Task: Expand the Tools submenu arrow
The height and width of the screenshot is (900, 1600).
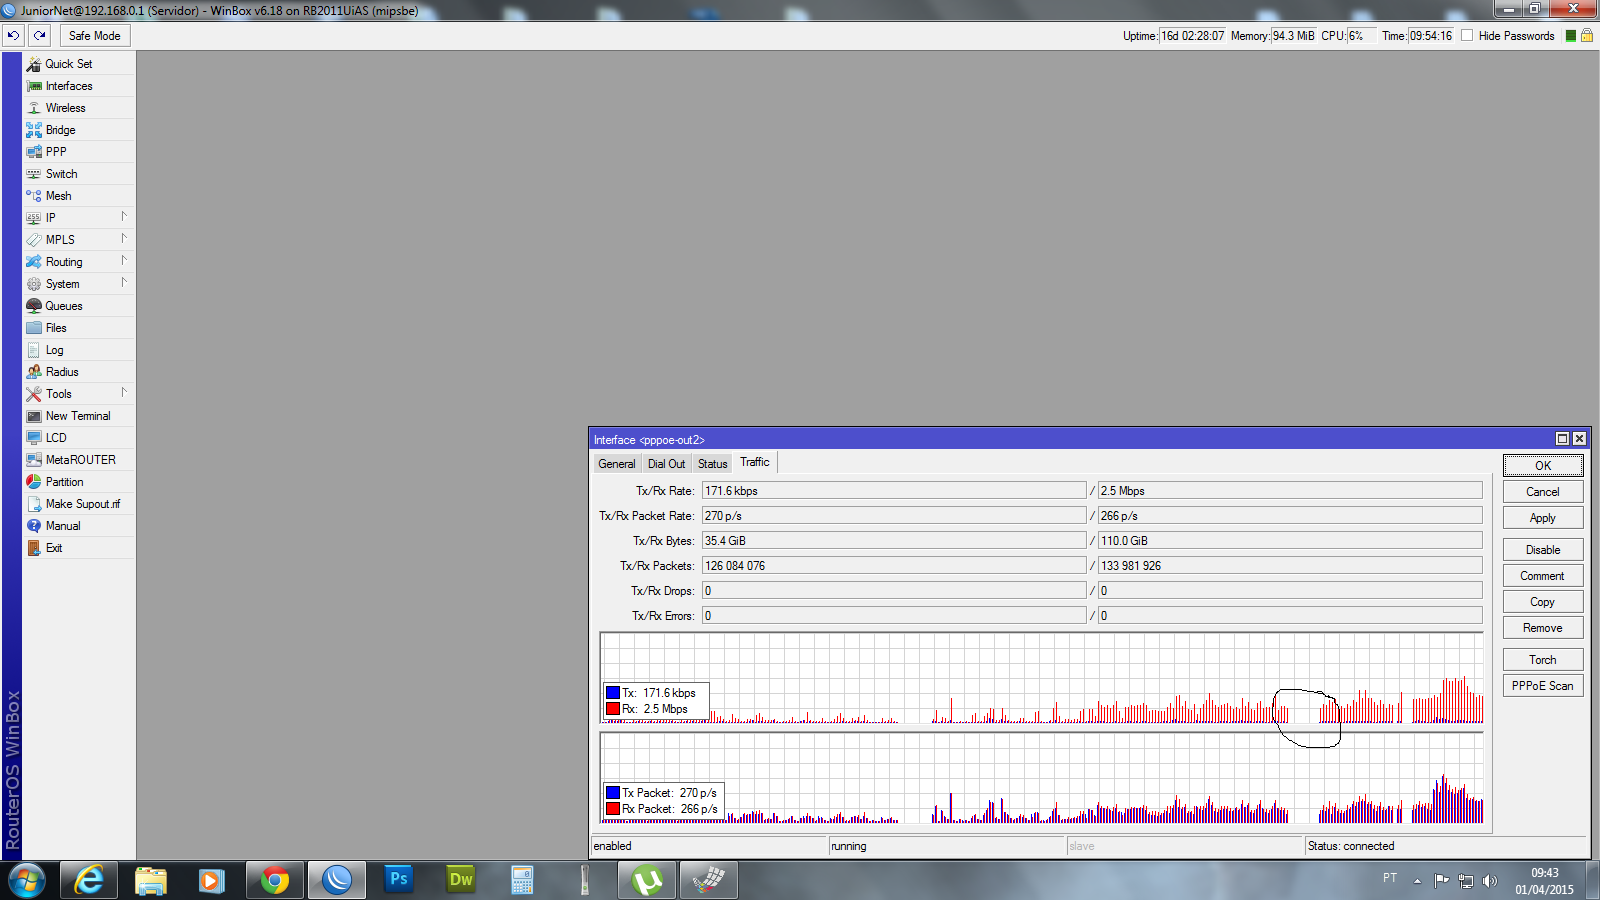Action: point(124,393)
